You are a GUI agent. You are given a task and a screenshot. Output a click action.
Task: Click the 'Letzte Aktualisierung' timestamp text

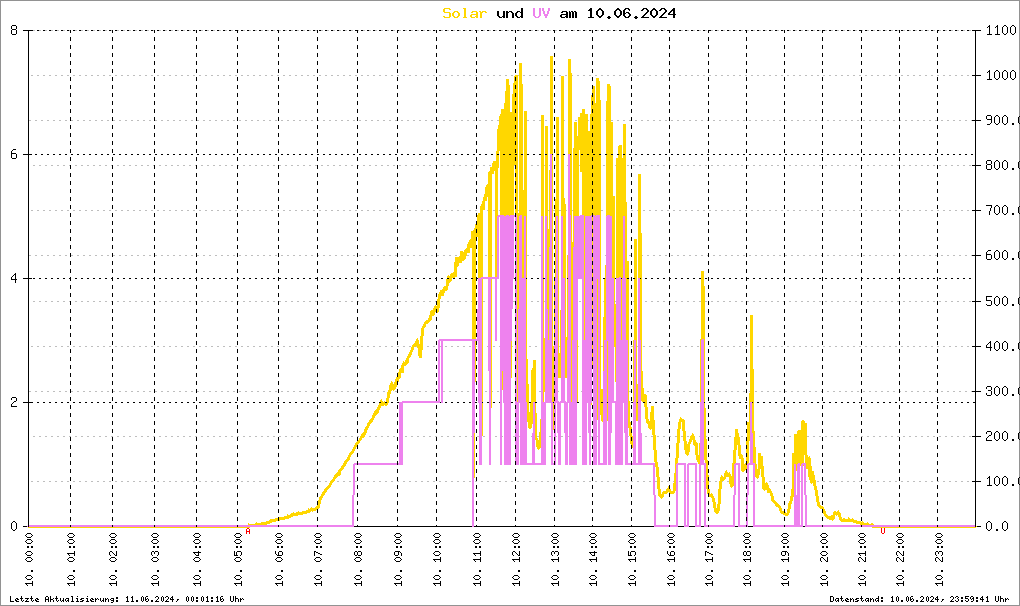[x=127, y=599]
